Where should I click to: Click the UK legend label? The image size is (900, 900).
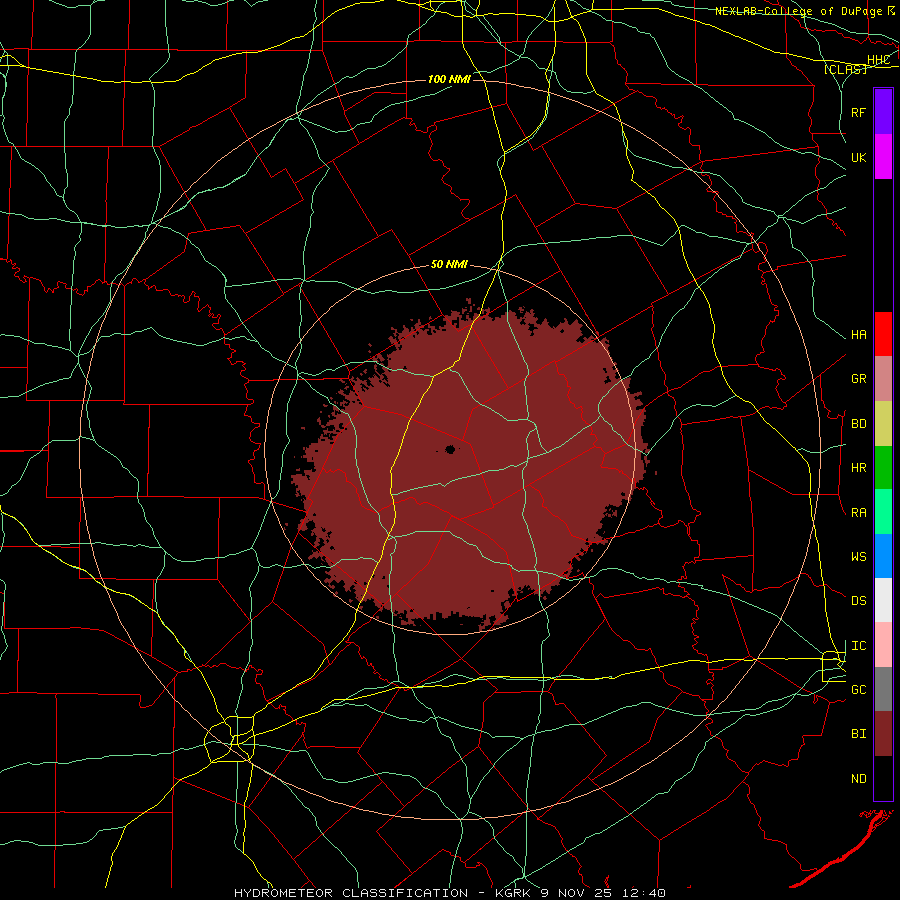coord(858,157)
